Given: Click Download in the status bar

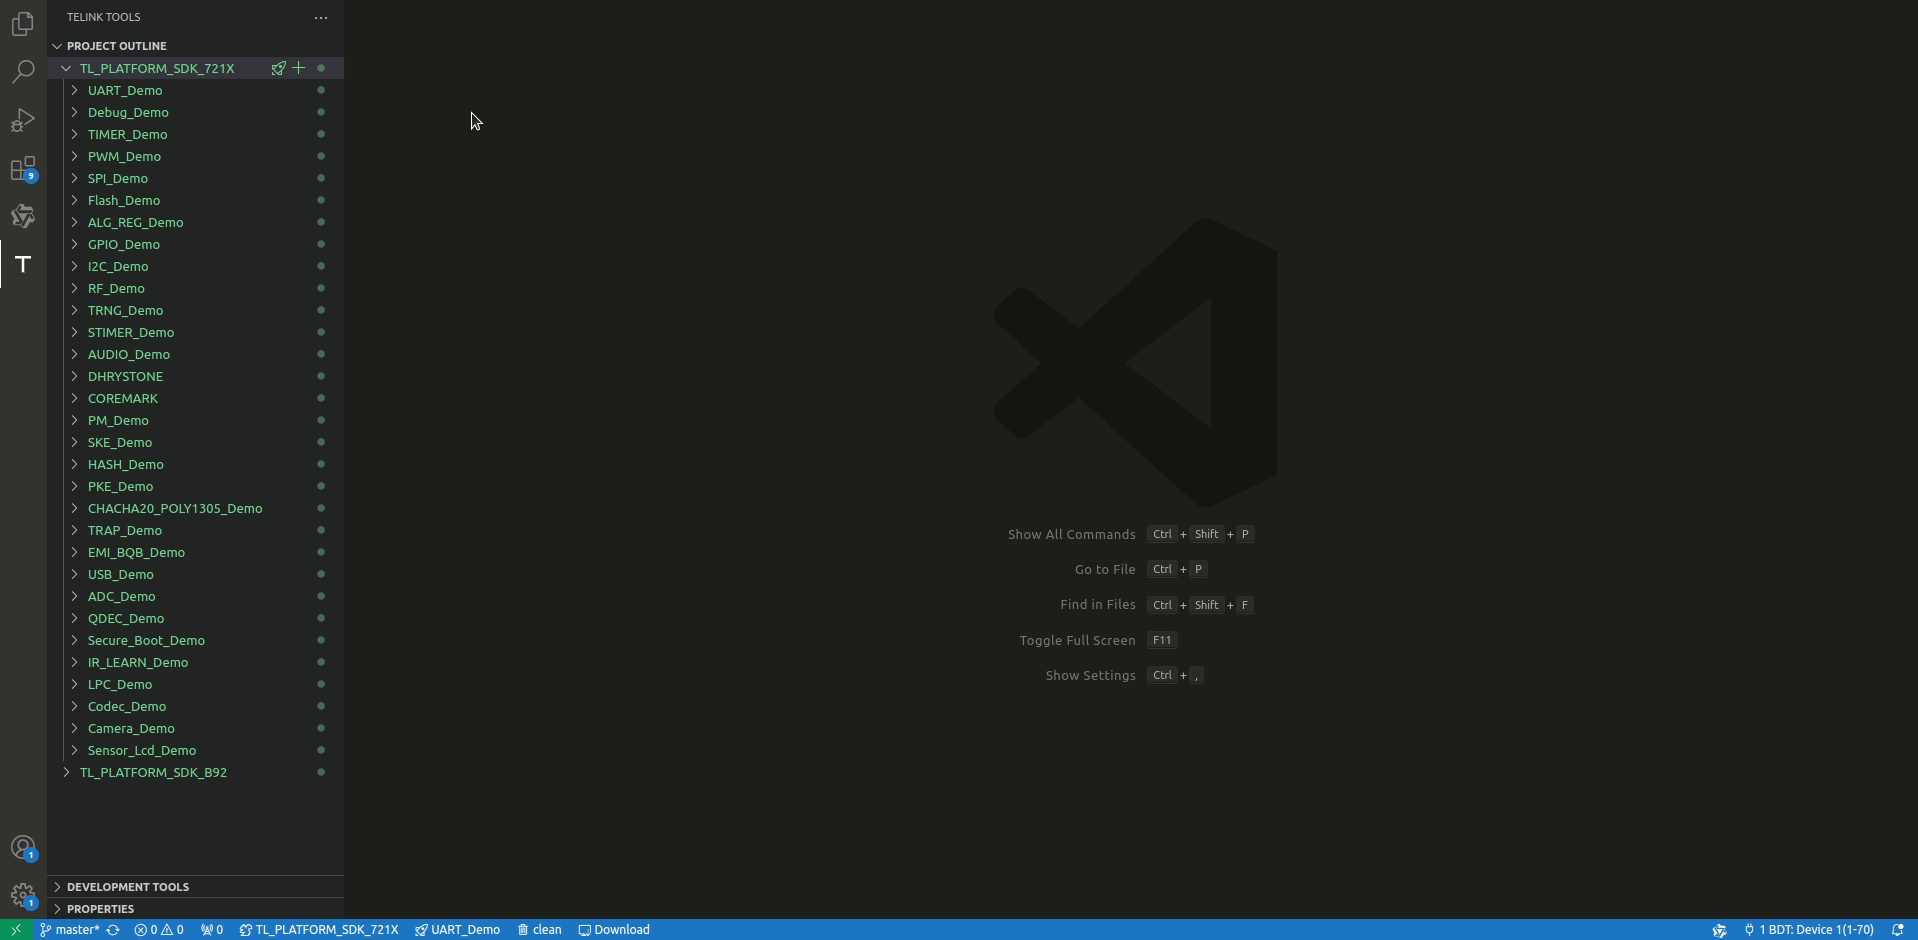Looking at the screenshot, I should (614, 930).
